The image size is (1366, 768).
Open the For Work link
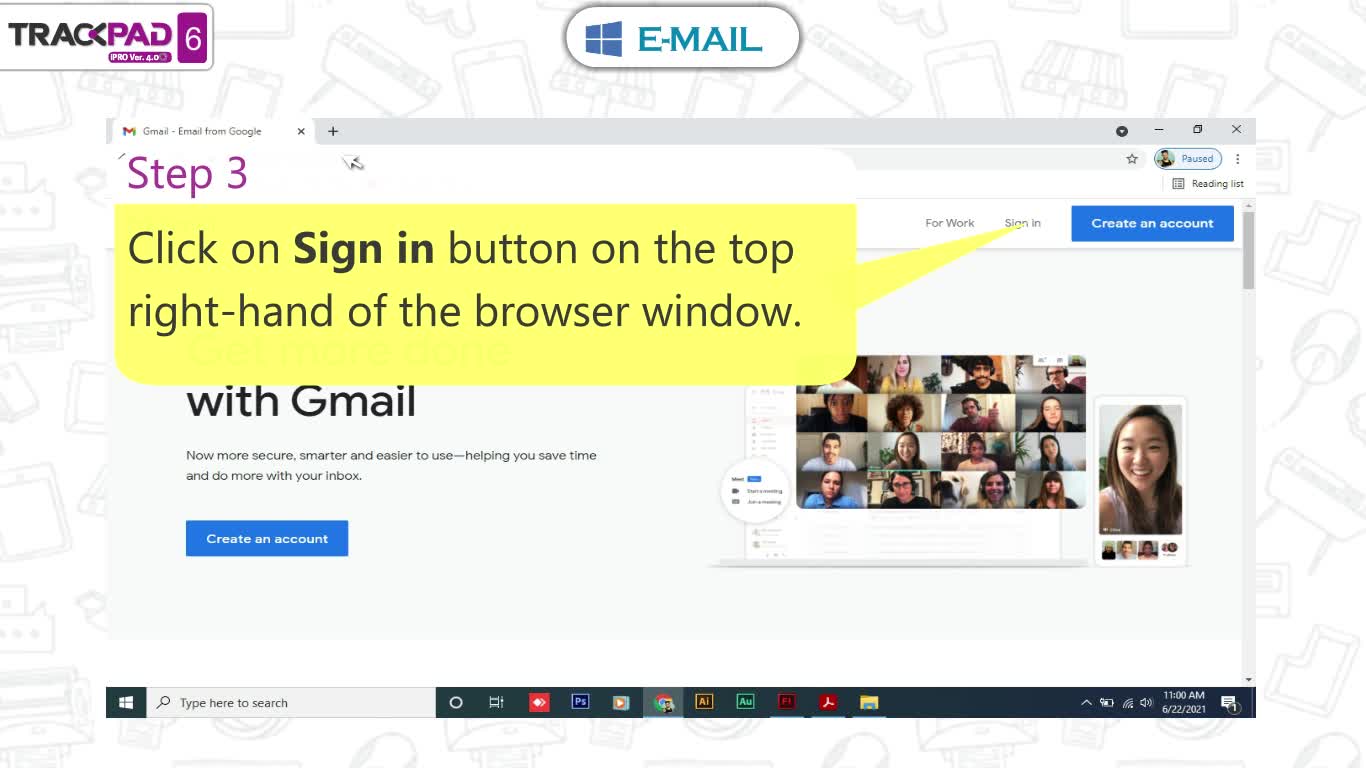click(x=949, y=223)
